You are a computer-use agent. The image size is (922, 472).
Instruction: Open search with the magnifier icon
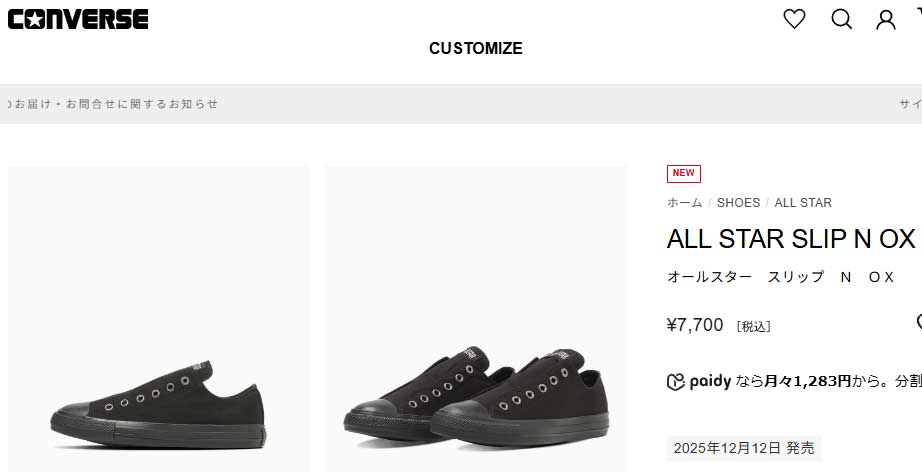(x=841, y=19)
